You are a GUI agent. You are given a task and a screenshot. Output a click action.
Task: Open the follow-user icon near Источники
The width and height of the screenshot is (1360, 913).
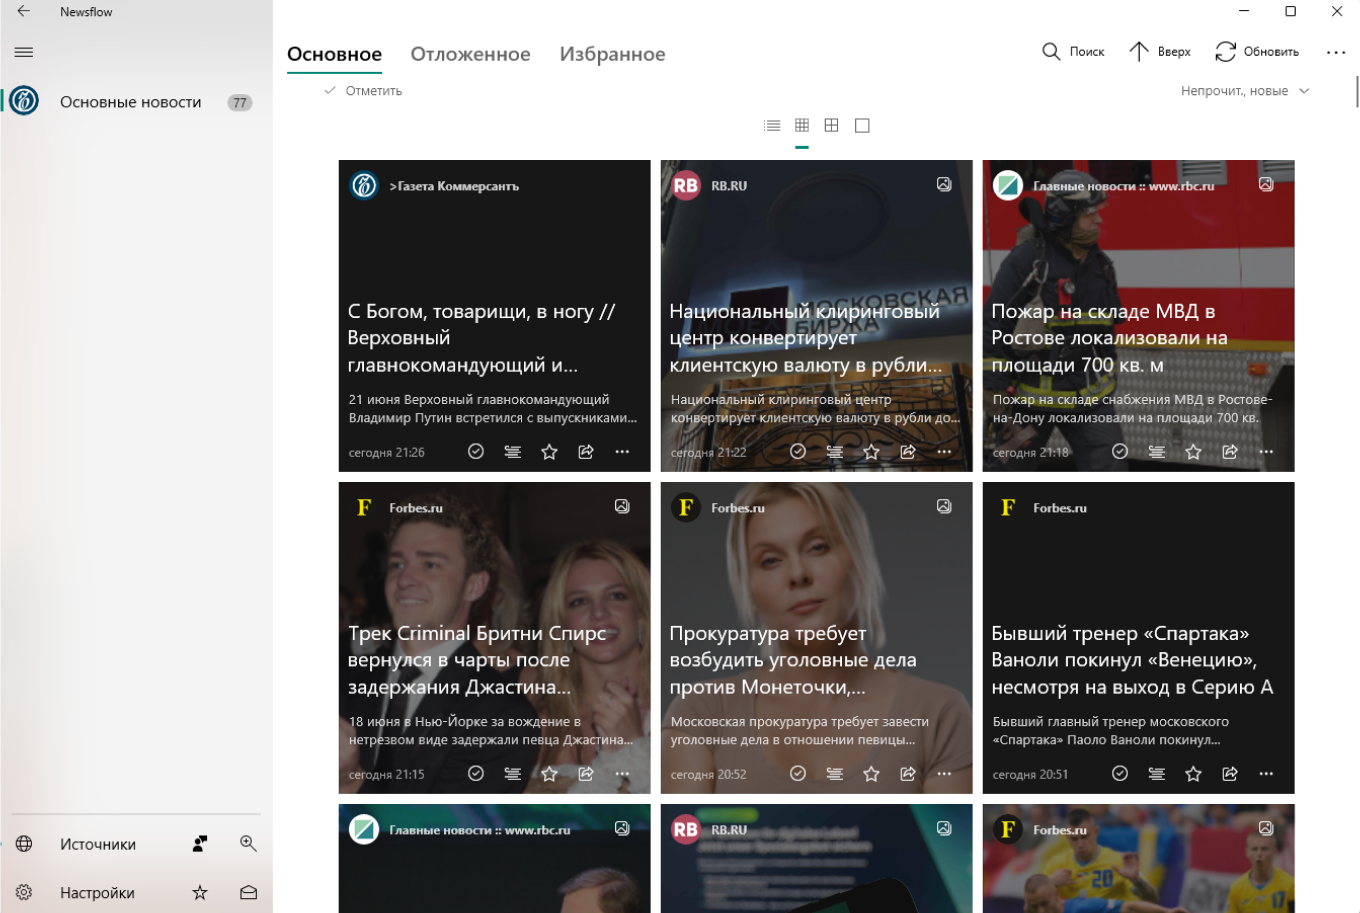point(198,844)
